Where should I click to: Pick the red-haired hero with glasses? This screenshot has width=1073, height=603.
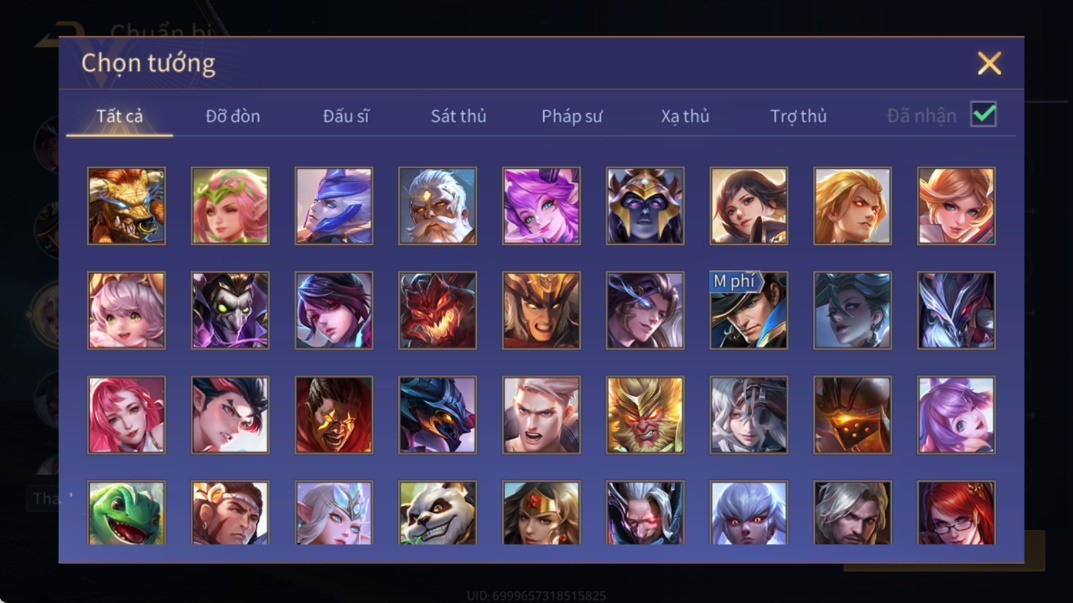pos(956,513)
